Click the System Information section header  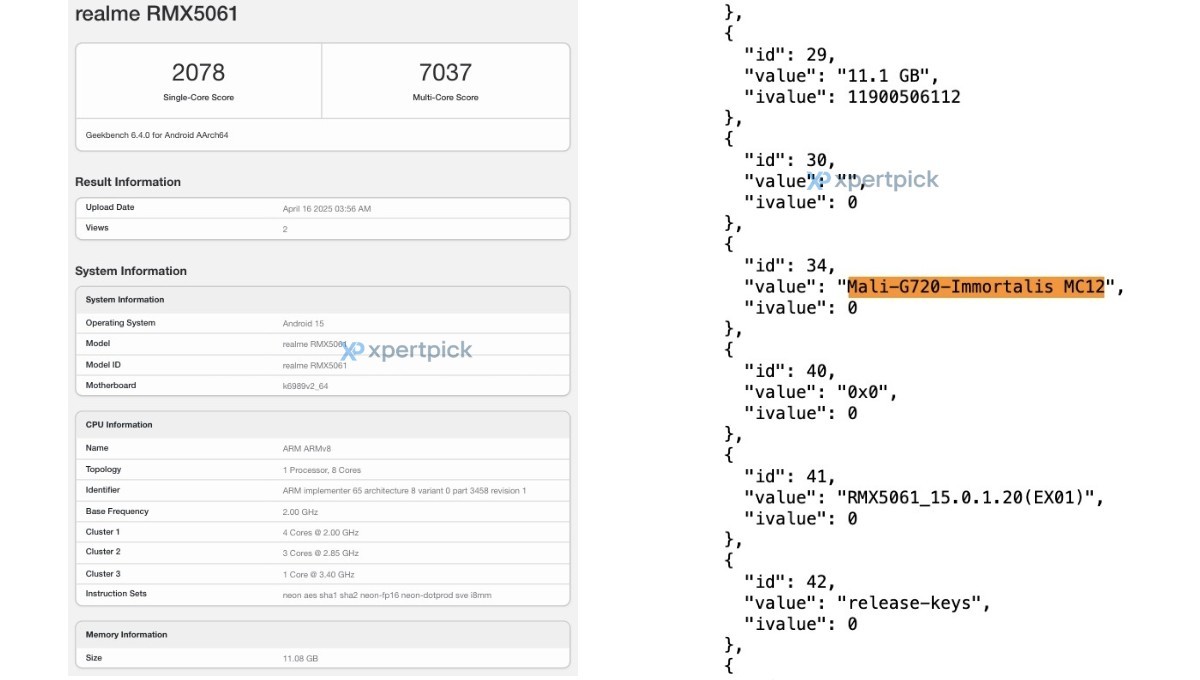pos(131,271)
